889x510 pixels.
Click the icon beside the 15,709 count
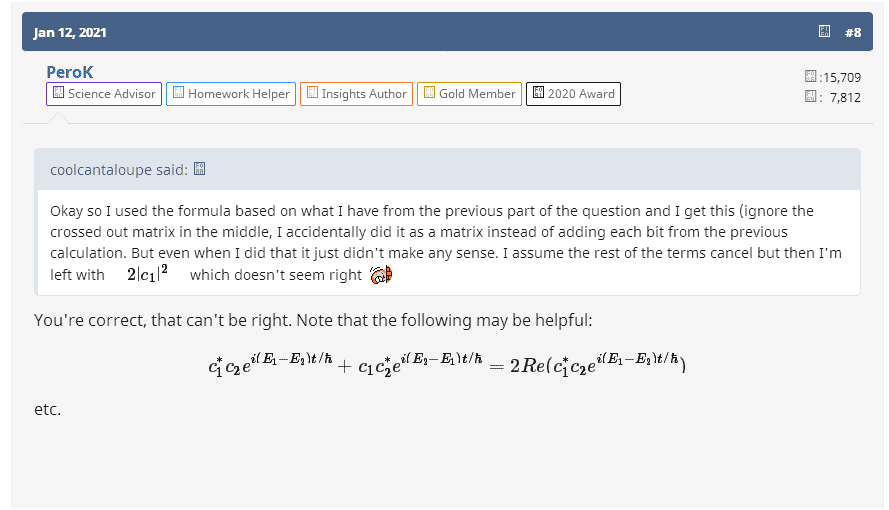(811, 76)
